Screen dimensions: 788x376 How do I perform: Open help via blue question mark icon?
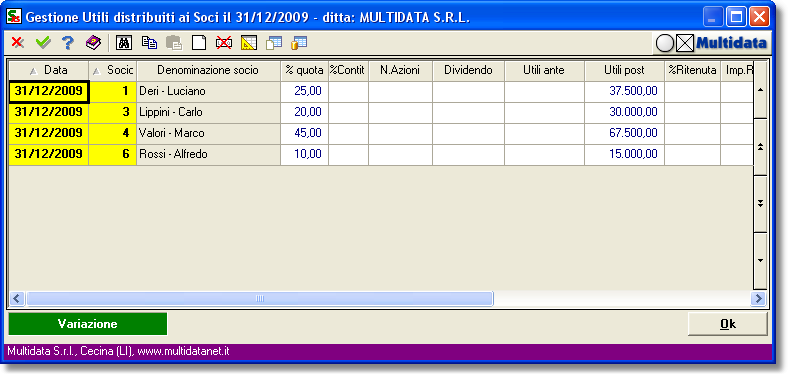pyautogui.click(x=68, y=43)
